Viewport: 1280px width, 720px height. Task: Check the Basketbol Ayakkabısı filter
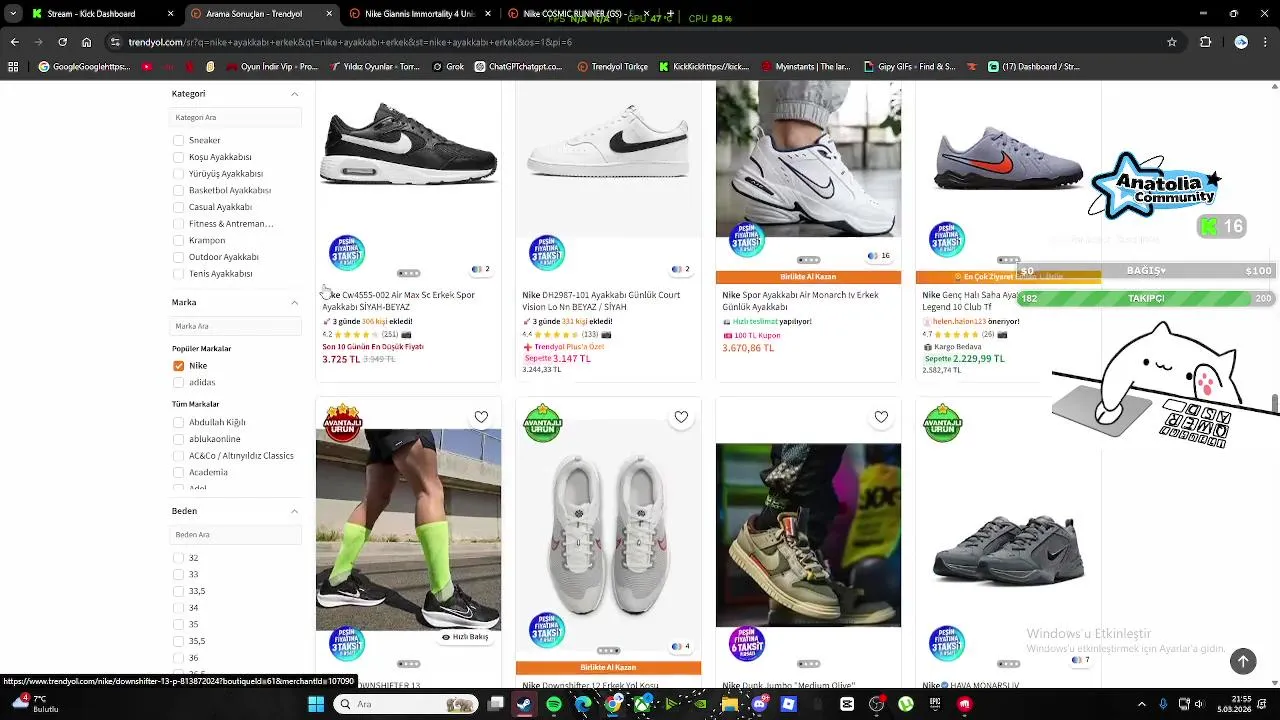click(x=179, y=190)
